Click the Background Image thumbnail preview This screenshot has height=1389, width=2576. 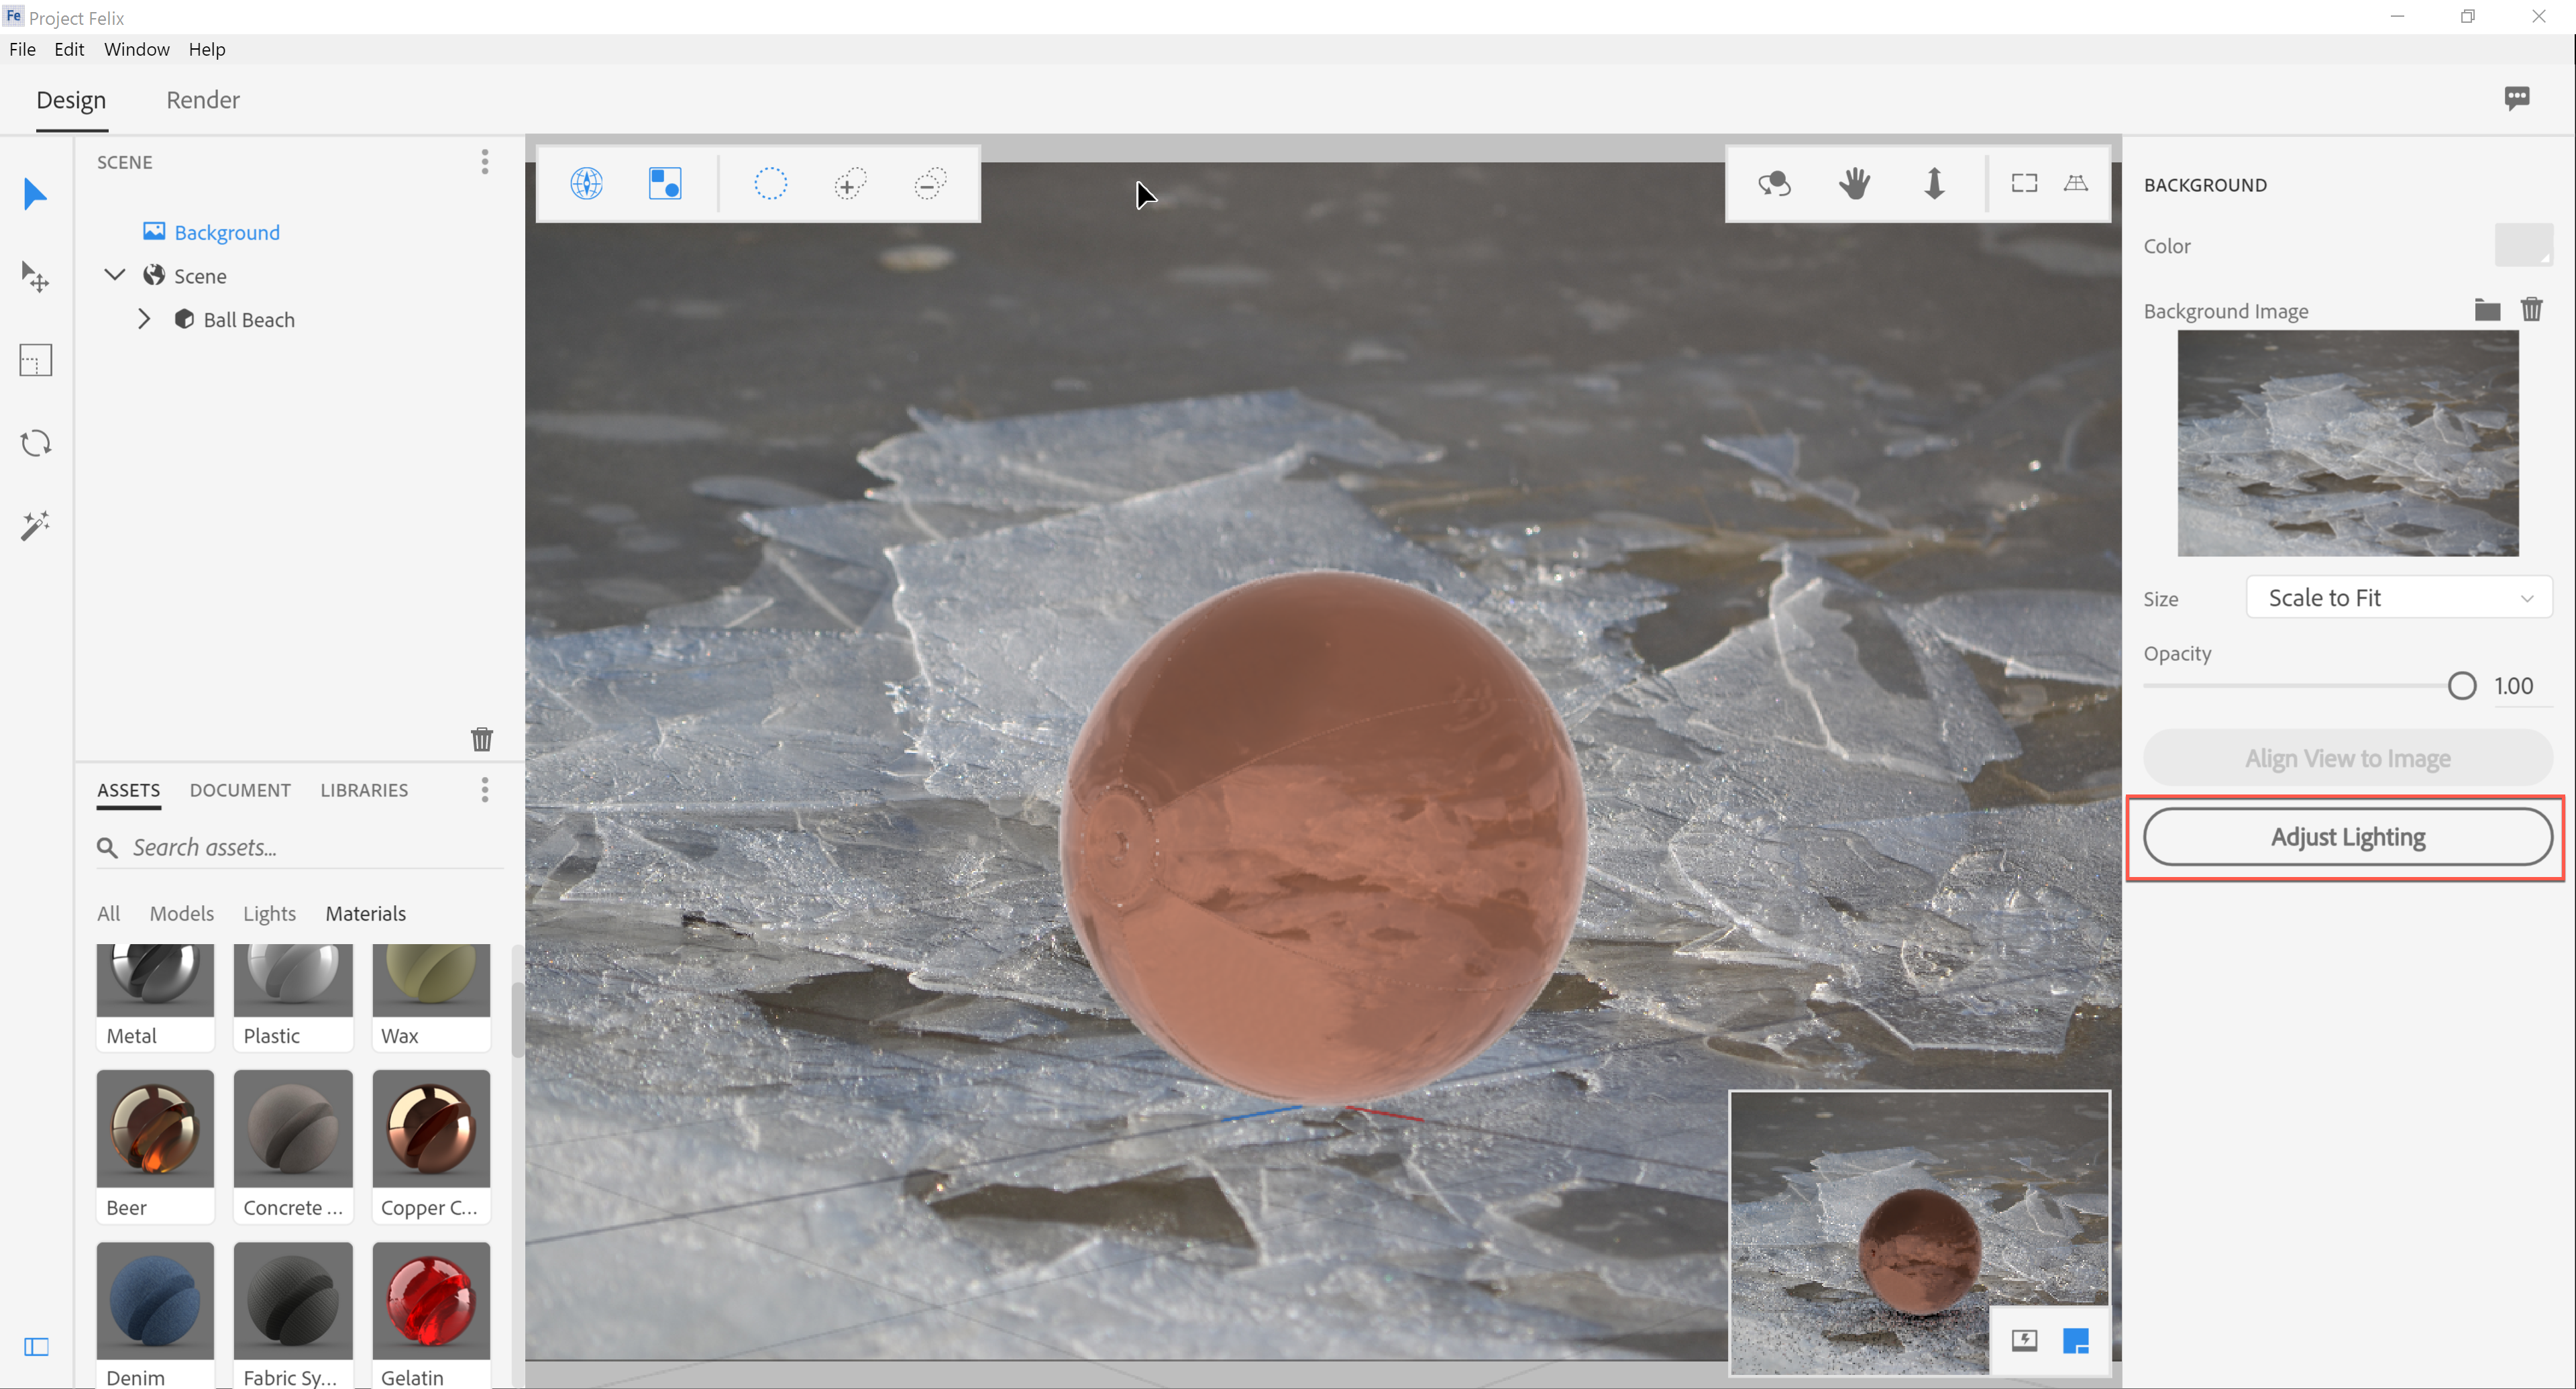pyautogui.click(x=2347, y=443)
